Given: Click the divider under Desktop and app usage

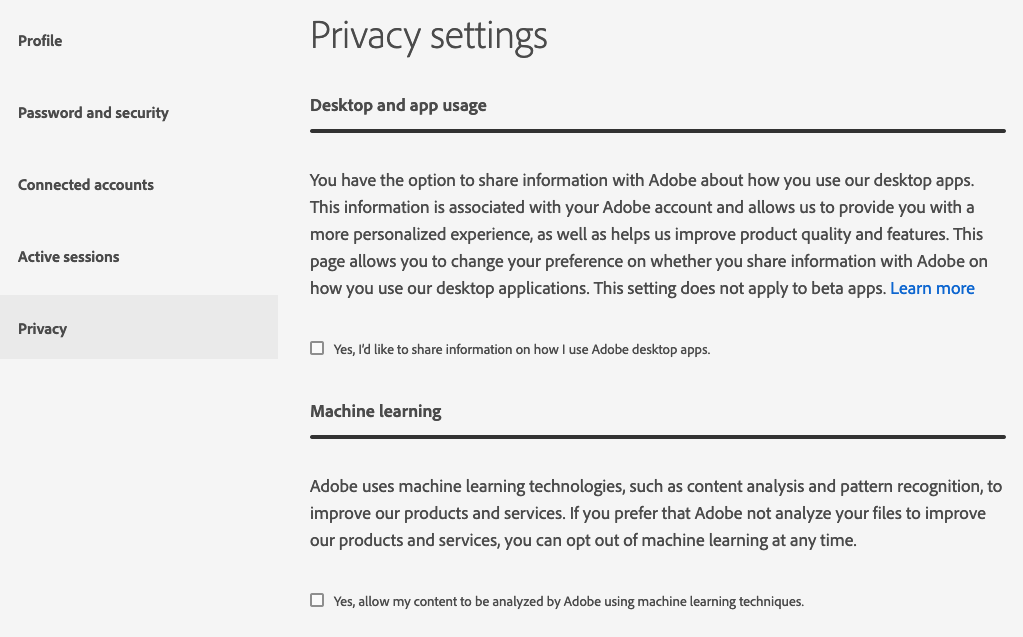Looking at the screenshot, I should (657, 131).
